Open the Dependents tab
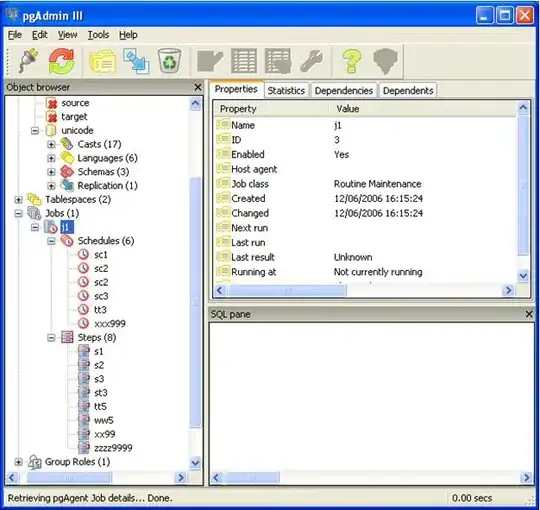This screenshot has width=540, height=510. click(x=408, y=91)
